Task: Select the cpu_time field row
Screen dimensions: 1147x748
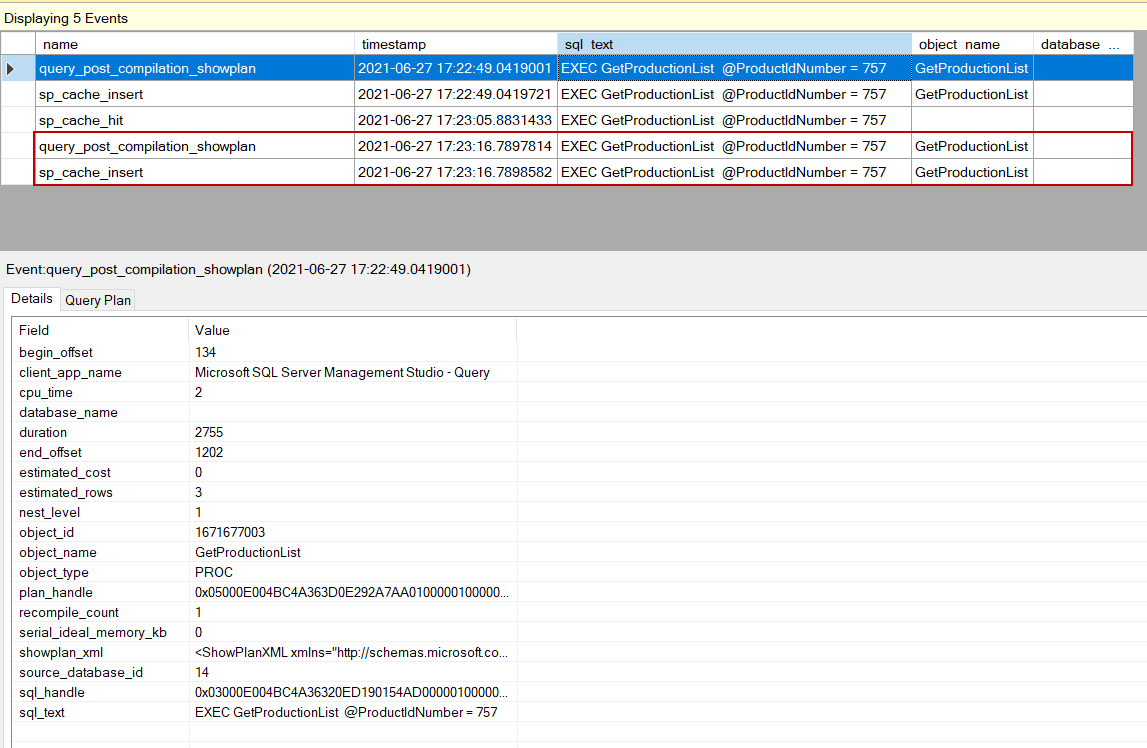Action: pos(100,392)
